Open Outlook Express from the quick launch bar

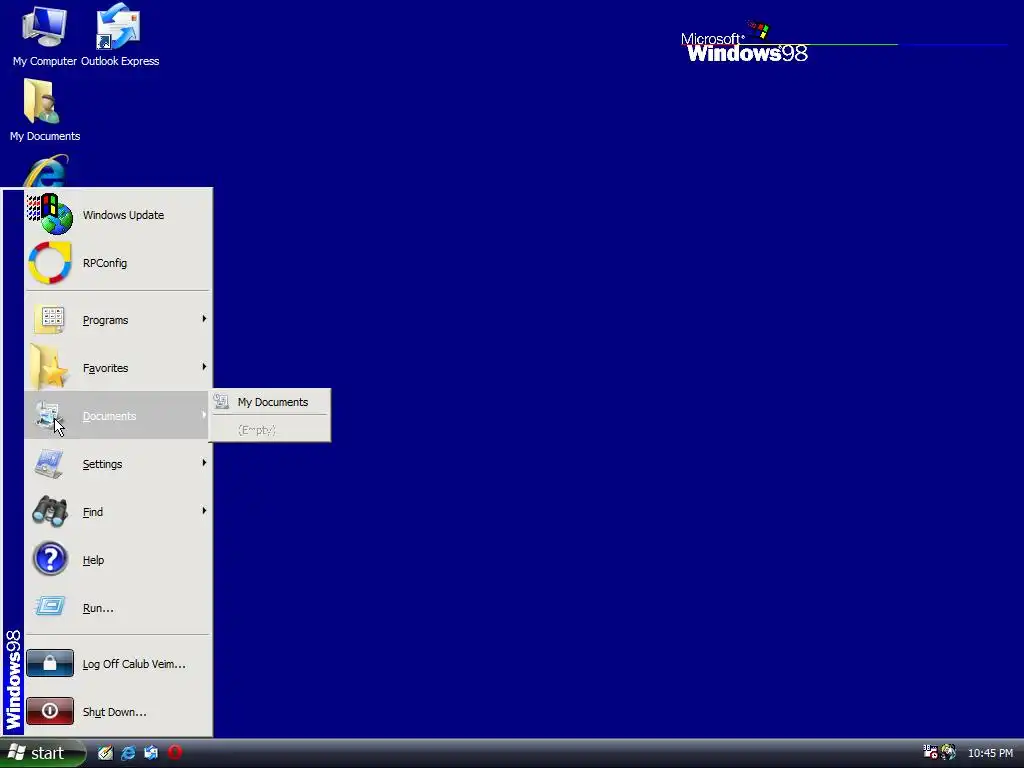(151, 753)
